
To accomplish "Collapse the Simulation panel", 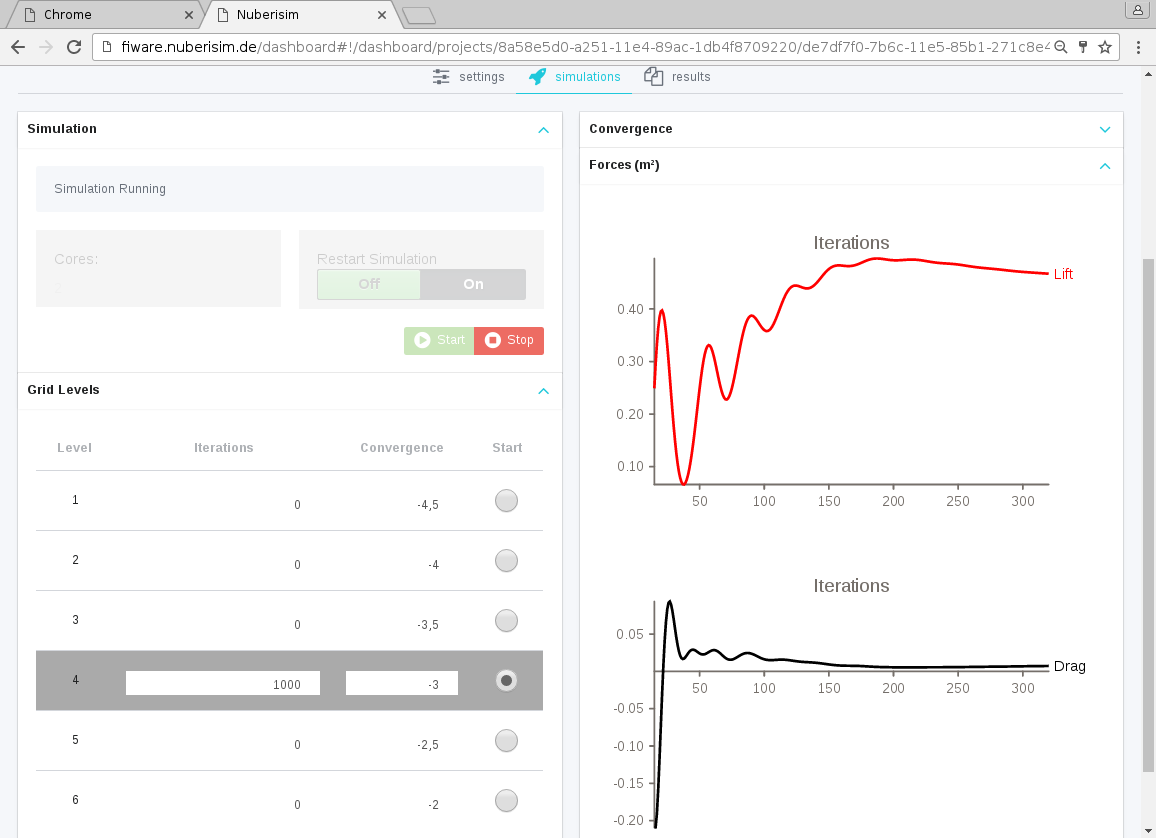I will coord(543,130).
